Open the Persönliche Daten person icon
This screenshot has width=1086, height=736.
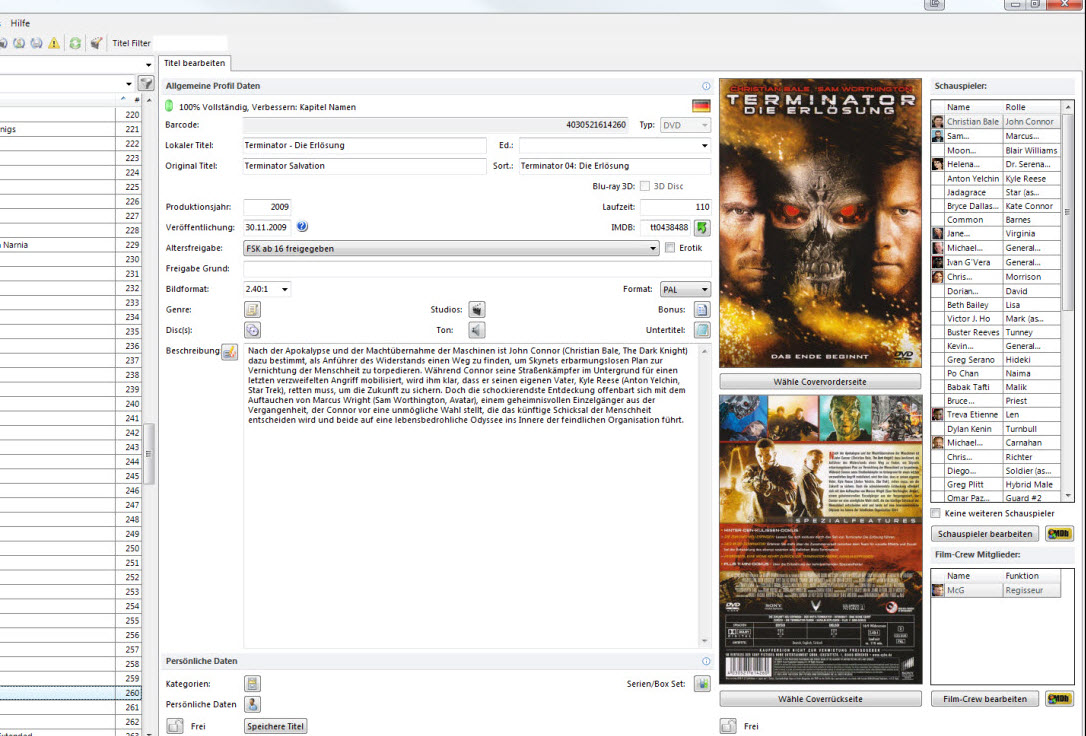[x=252, y=704]
